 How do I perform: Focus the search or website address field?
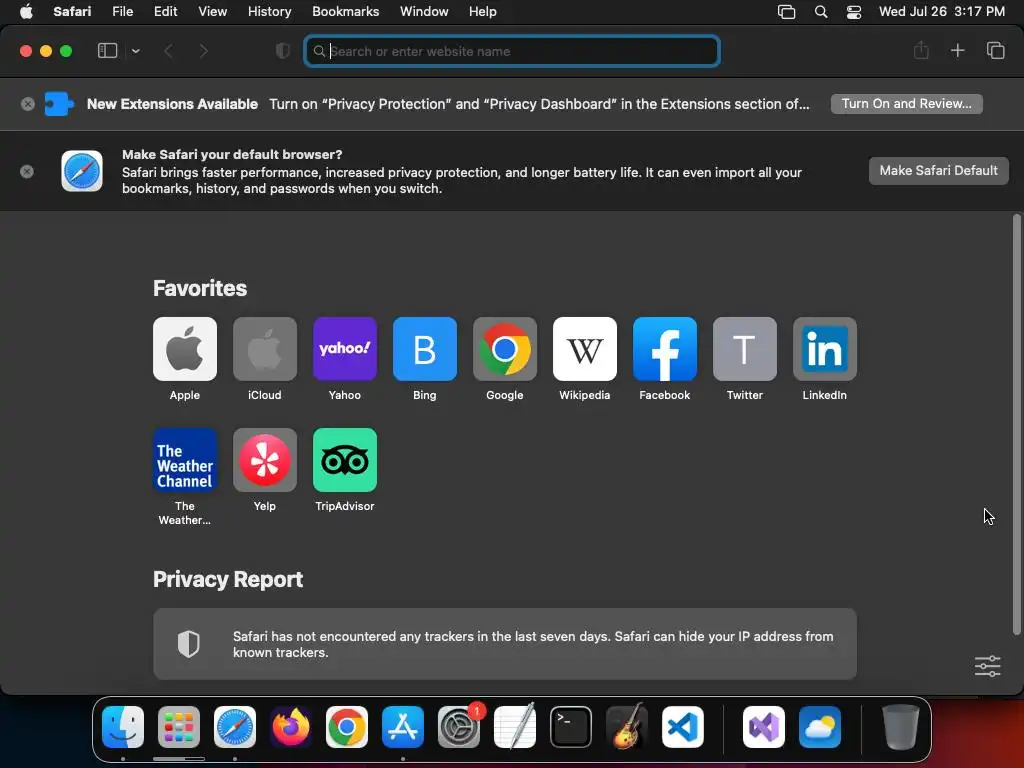click(512, 51)
